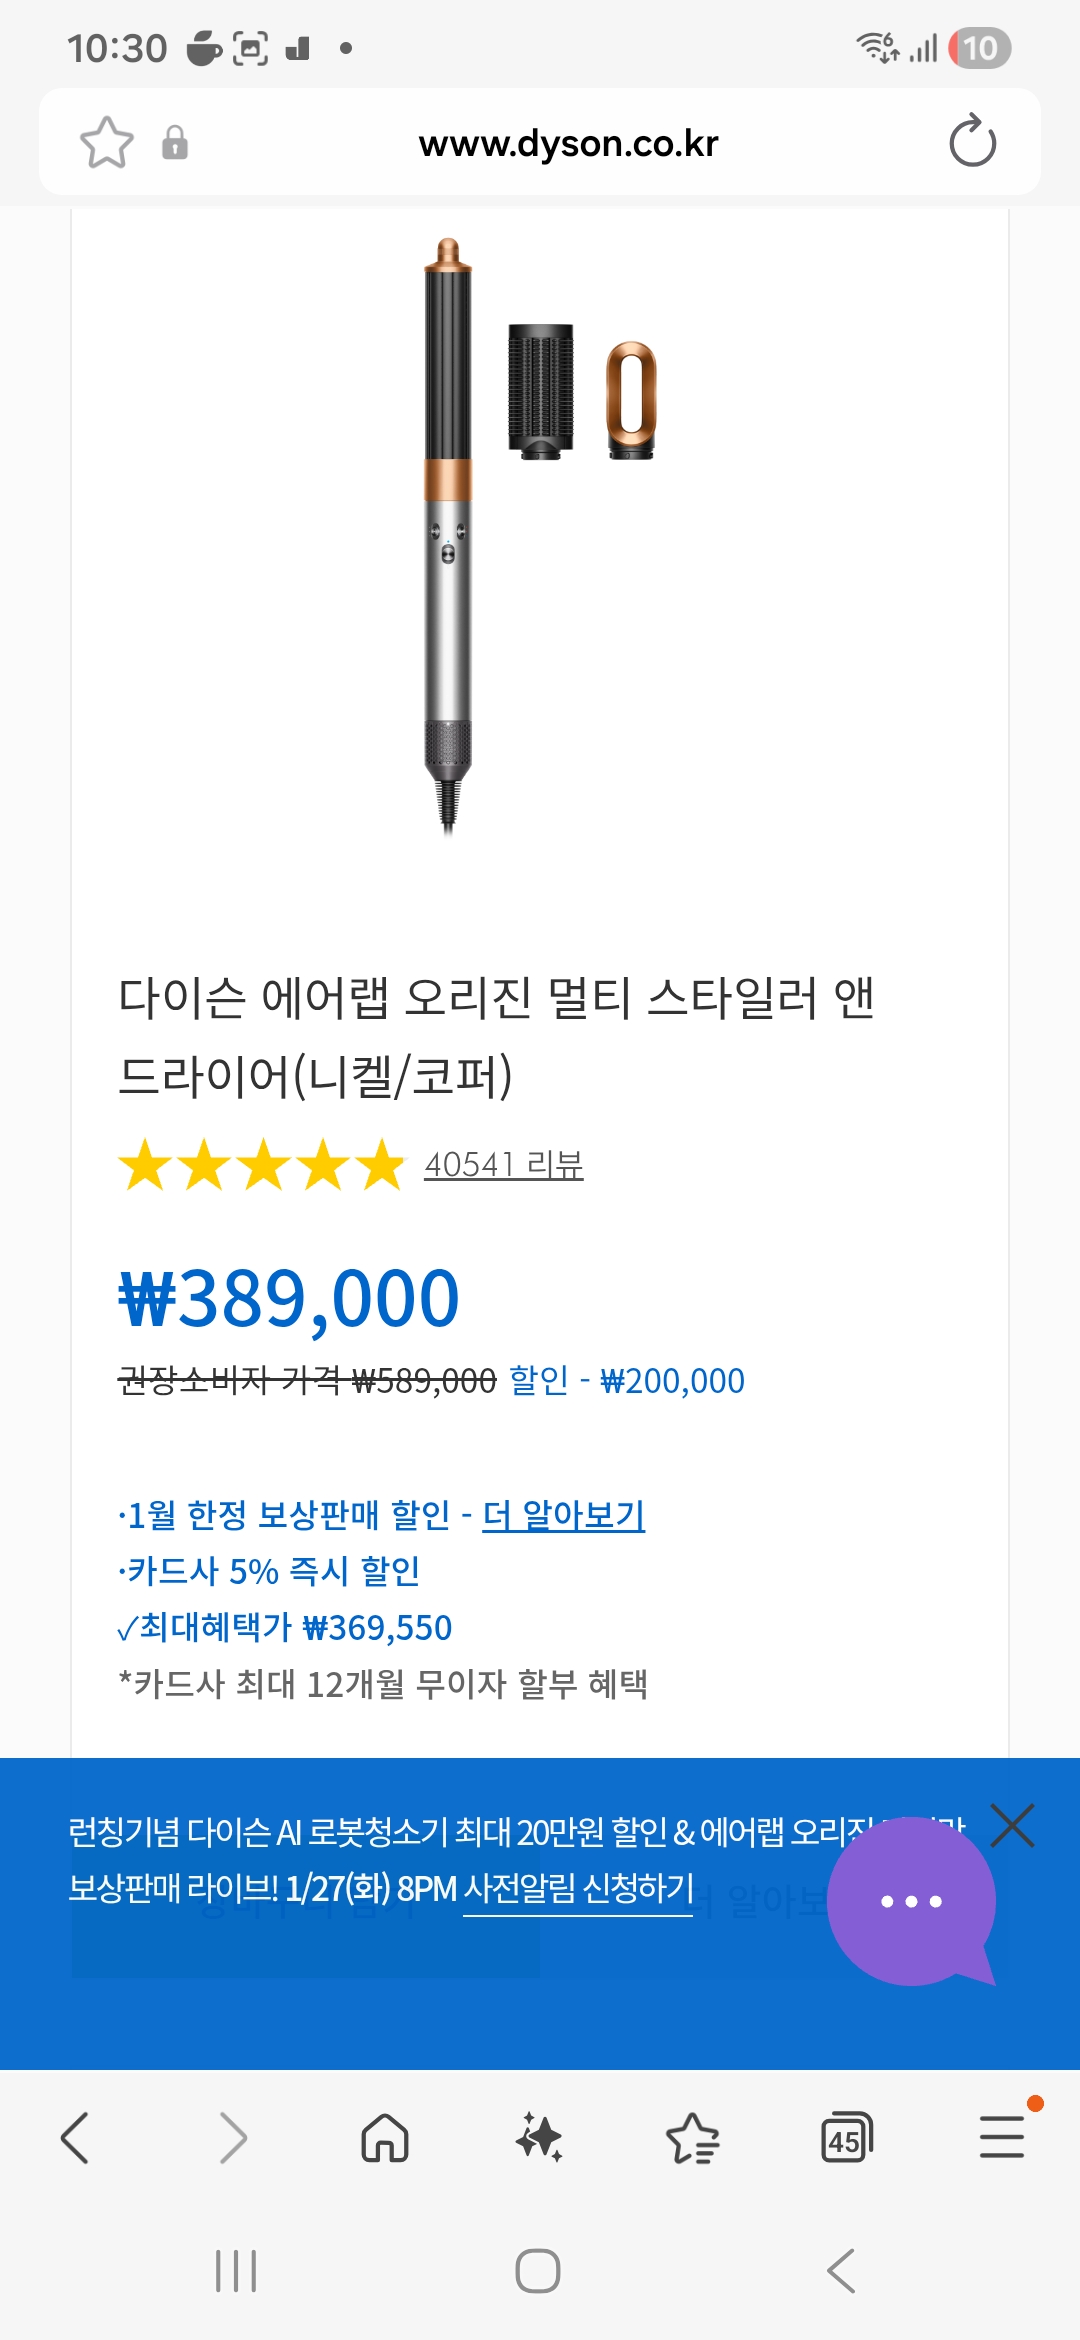This screenshot has height=2340, width=1080.
Task: Tap 사전알림 신청하기 link in blue banner
Action: [x=578, y=1889]
